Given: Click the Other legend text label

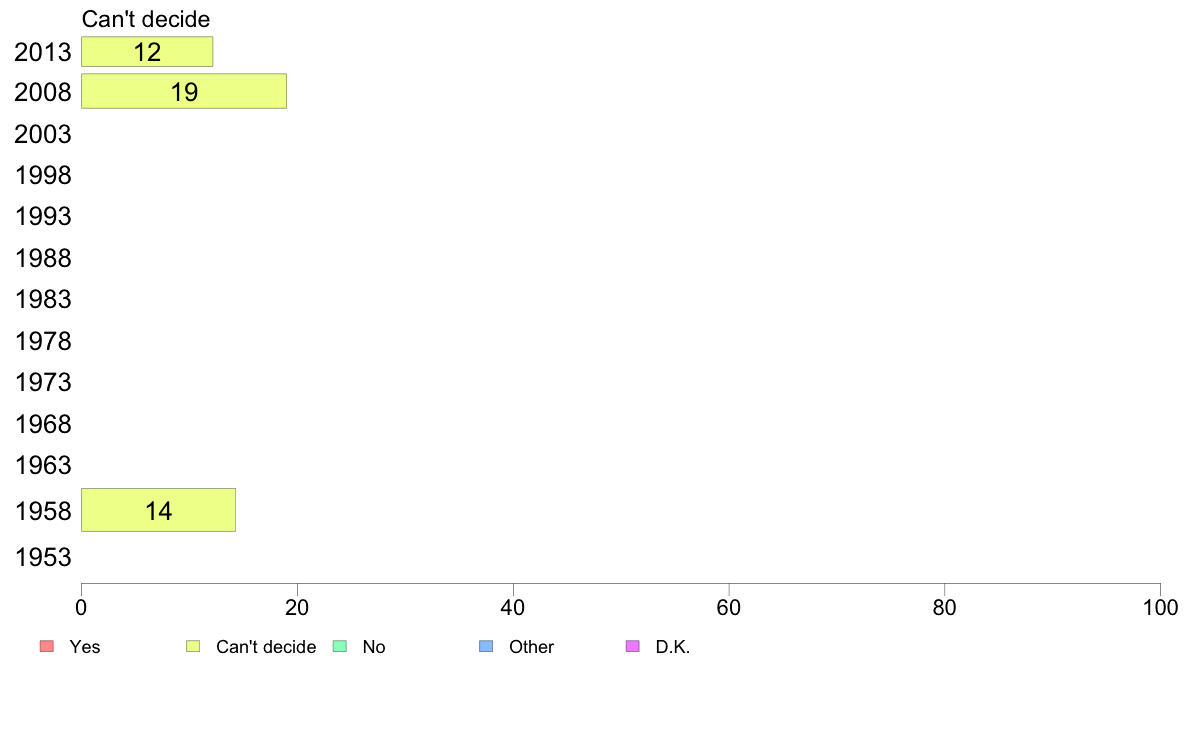Looking at the screenshot, I should tap(531, 647).
